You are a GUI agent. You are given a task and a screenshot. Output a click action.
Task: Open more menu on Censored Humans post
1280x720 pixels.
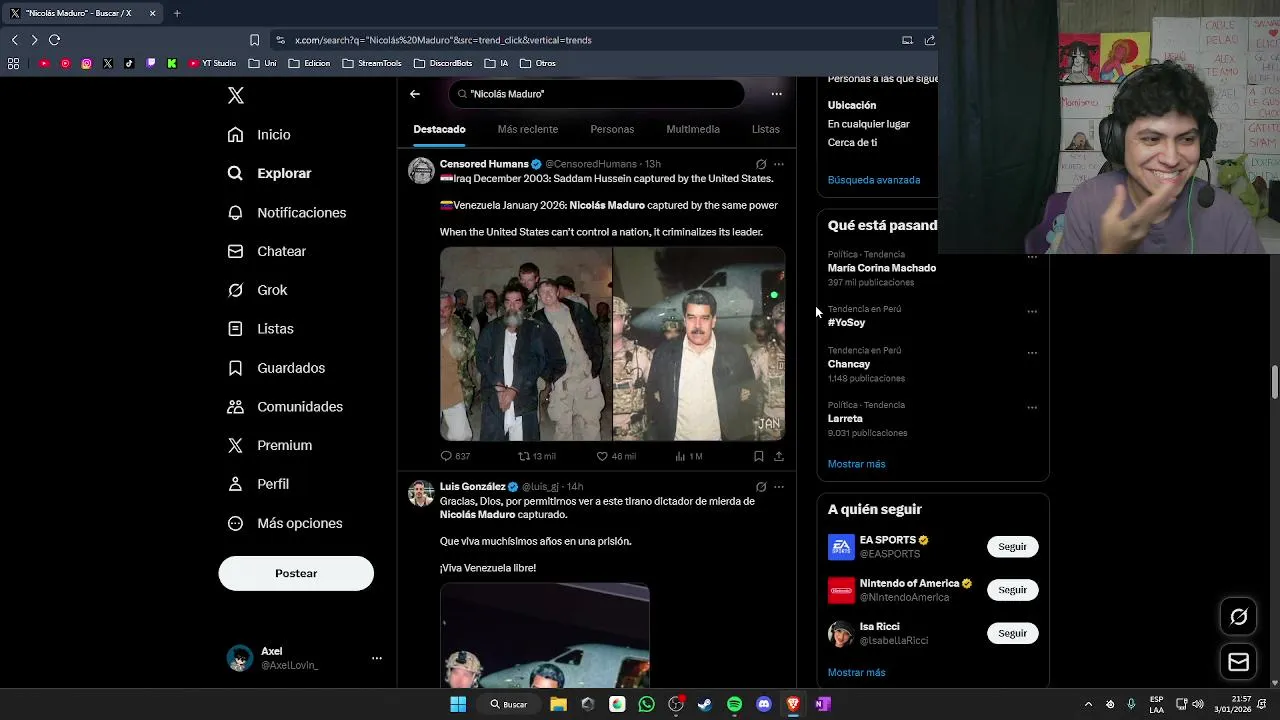pyautogui.click(x=779, y=164)
